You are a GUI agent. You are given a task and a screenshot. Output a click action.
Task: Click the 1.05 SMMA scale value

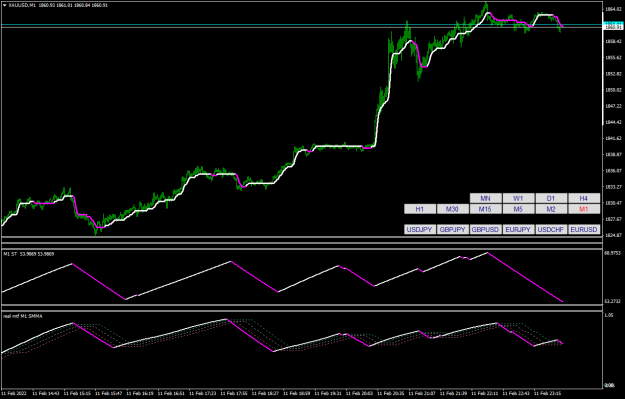pyautogui.click(x=609, y=315)
